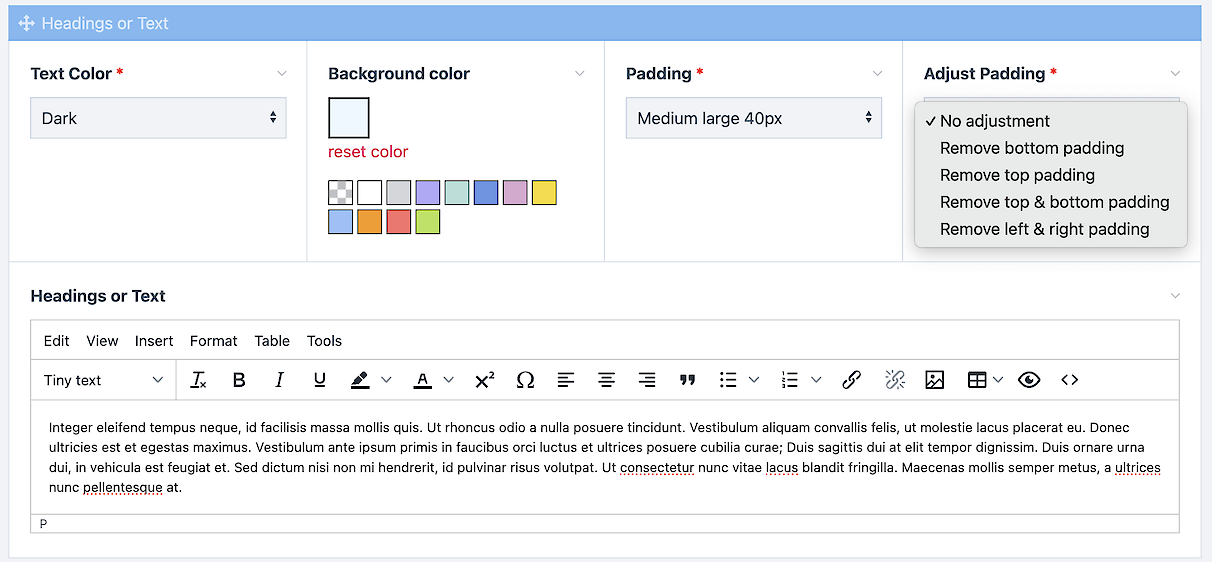Image resolution: width=1212 pixels, height=562 pixels.
Task: Open the source code view icon
Action: point(1070,380)
